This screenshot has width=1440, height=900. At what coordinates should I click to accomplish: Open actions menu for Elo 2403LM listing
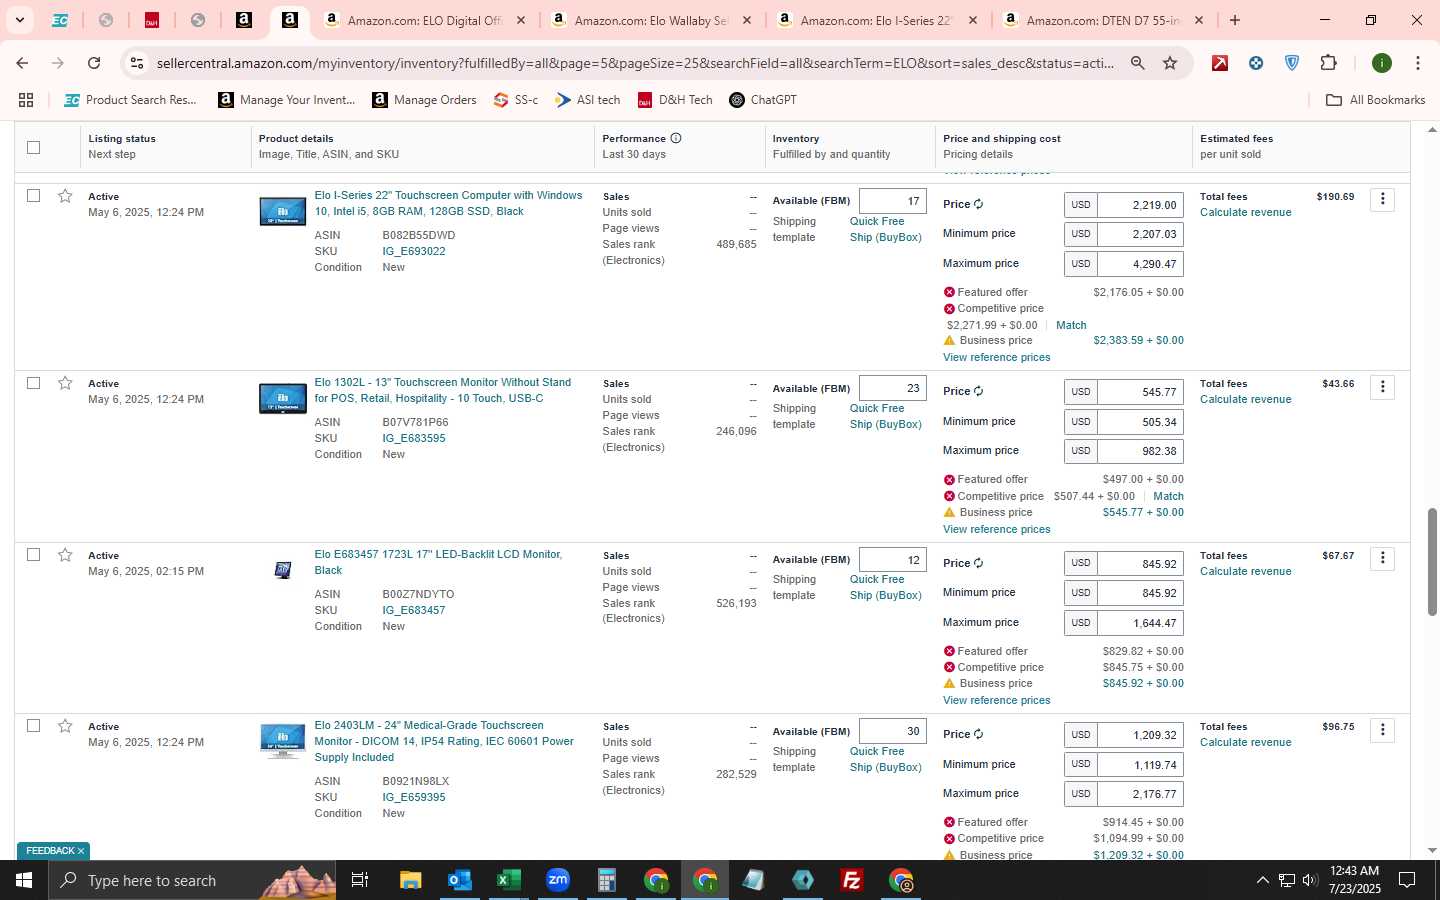[x=1383, y=729]
